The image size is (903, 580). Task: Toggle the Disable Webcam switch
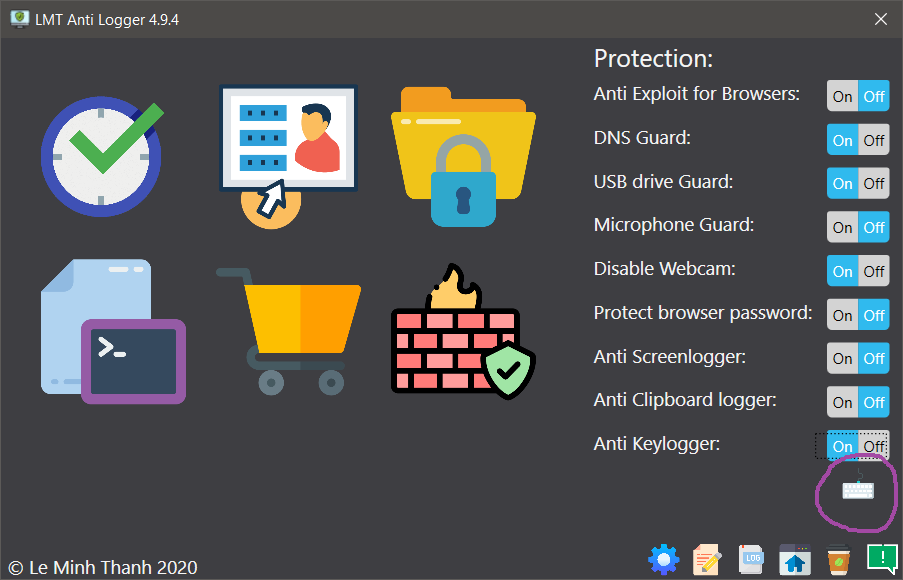[x=858, y=271]
